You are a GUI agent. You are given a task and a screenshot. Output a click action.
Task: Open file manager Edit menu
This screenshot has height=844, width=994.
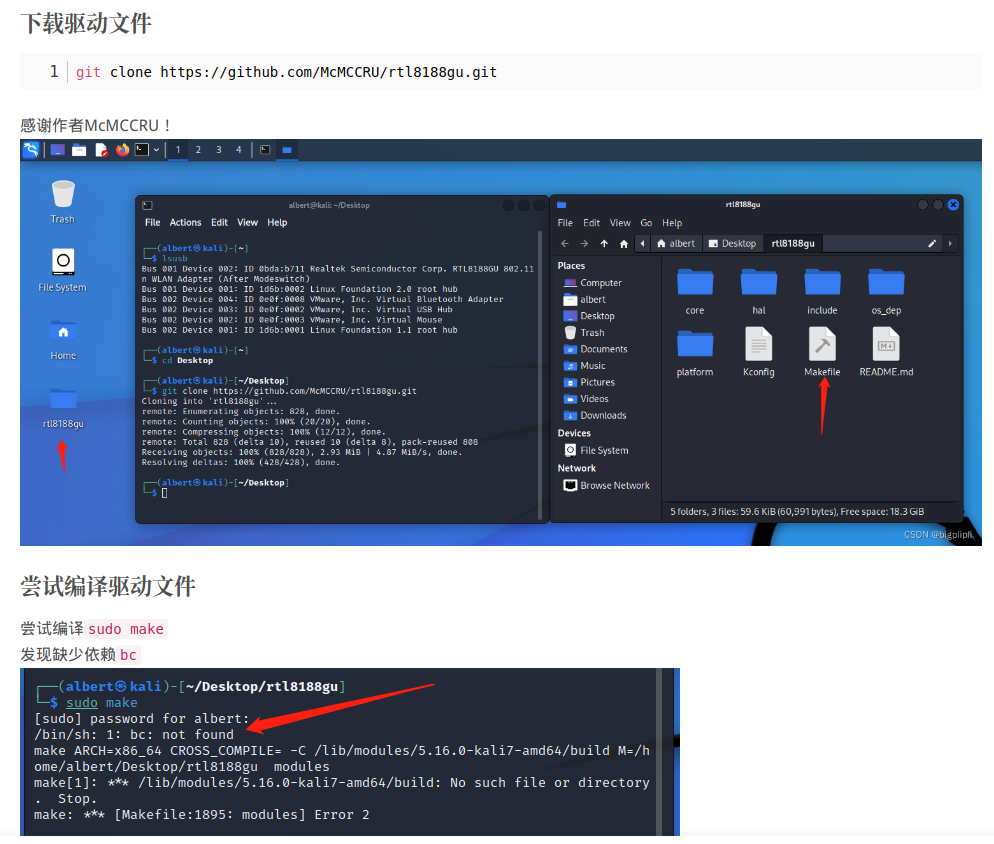(591, 223)
